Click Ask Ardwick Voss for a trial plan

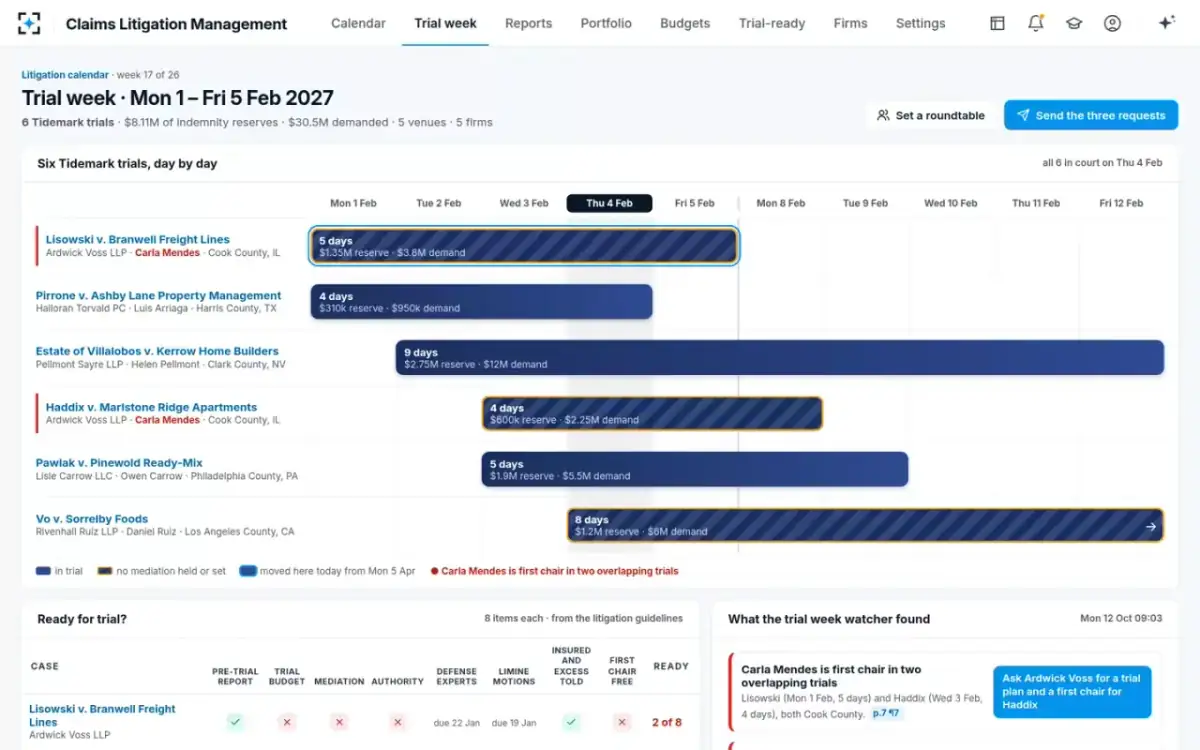tap(1072, 691)
